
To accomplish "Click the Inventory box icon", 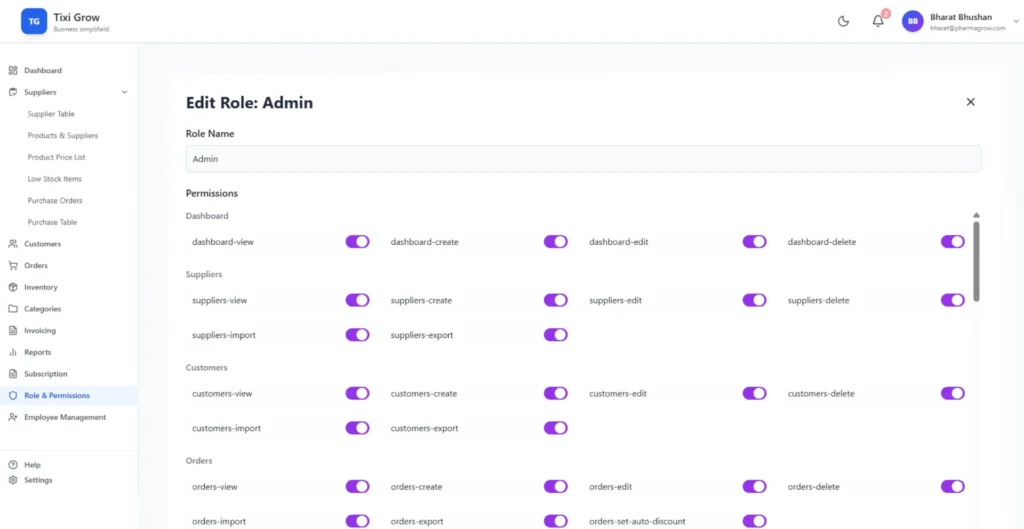I will 13,288.
